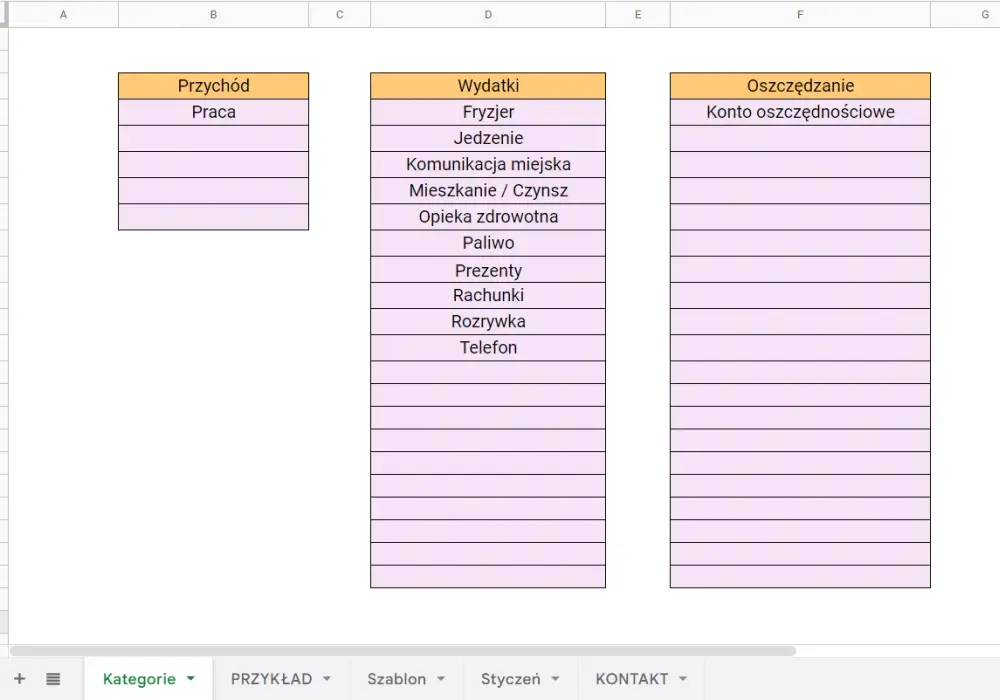Select column D header

point(488,14)
